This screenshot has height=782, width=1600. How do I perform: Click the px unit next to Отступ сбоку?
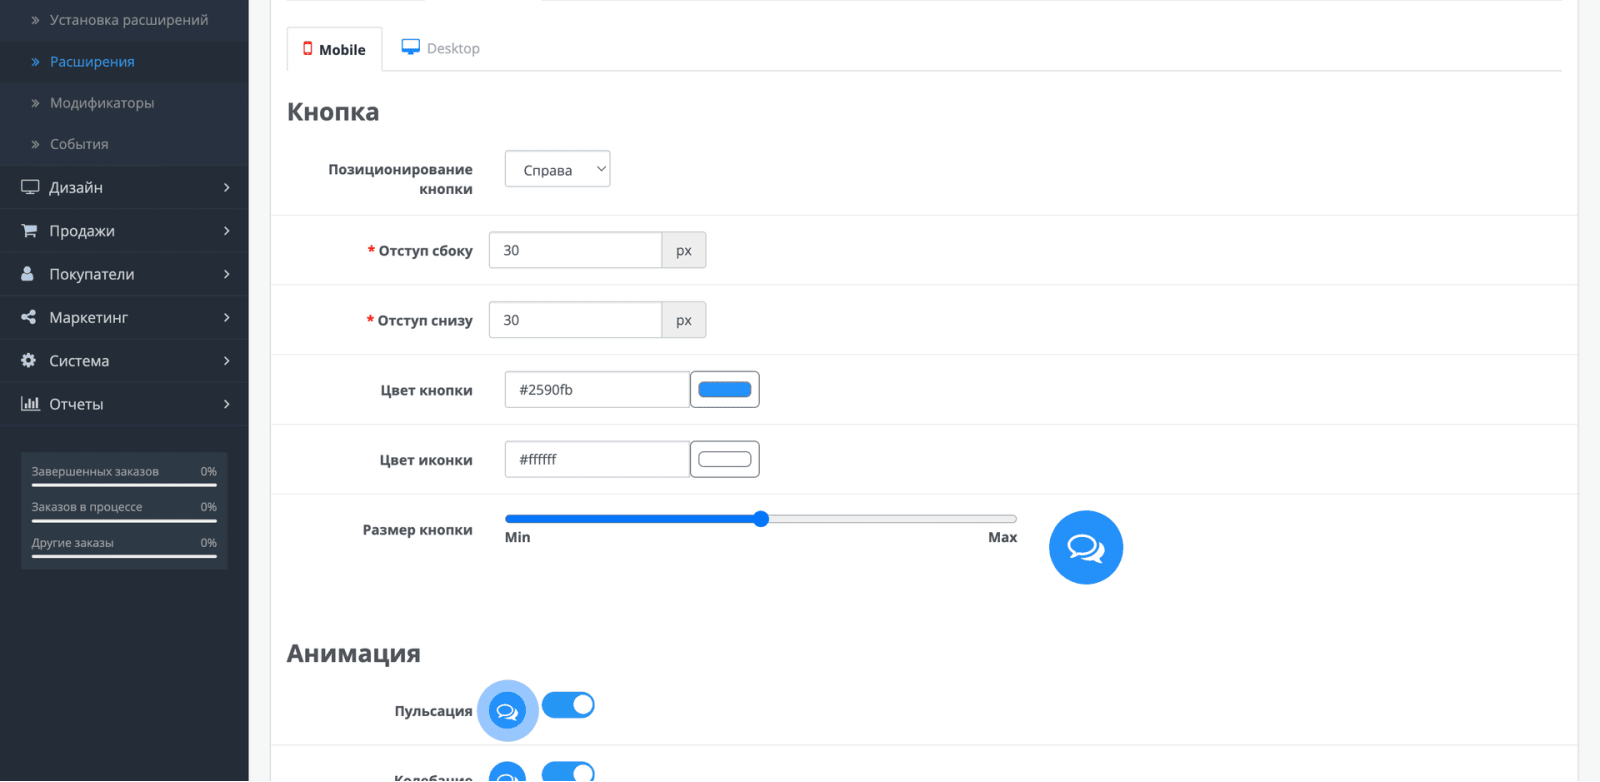click(684, 250)
